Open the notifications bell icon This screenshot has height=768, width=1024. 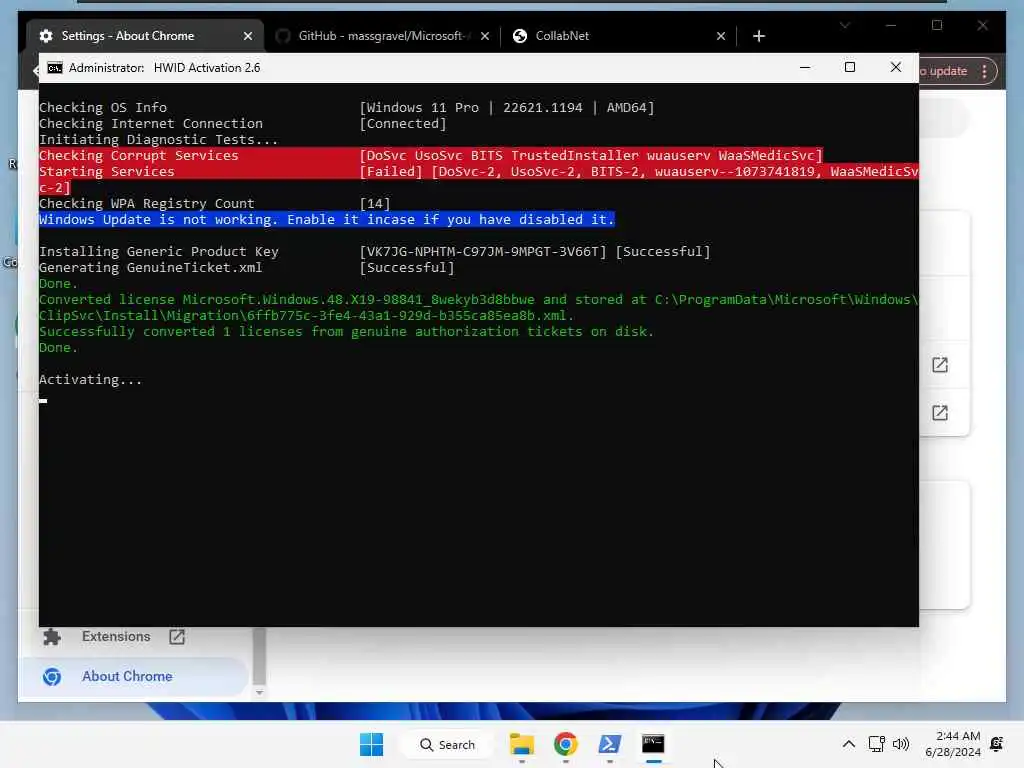997,744
